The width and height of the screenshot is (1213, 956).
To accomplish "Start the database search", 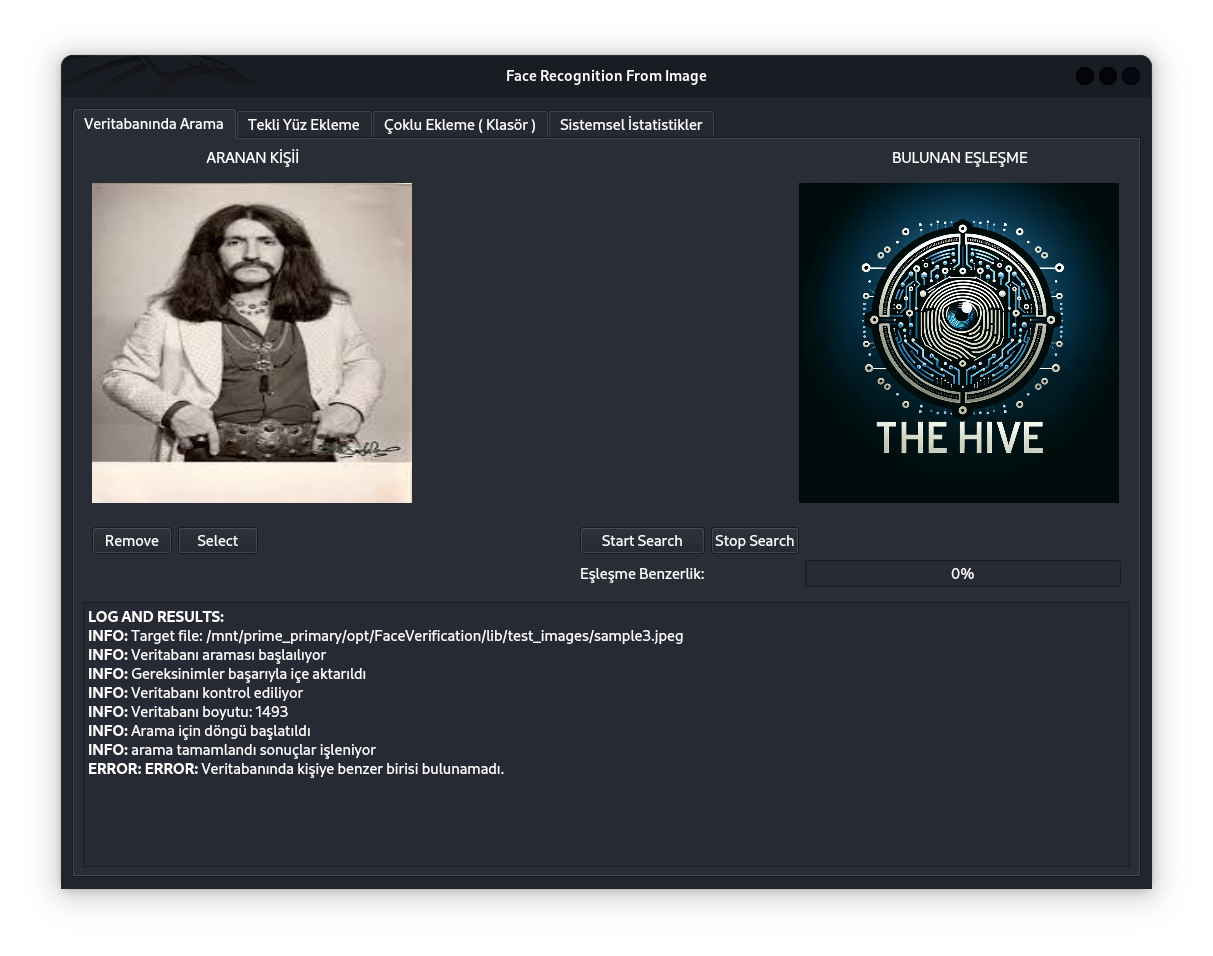I will pyautogui.click(x=642, y=541).
